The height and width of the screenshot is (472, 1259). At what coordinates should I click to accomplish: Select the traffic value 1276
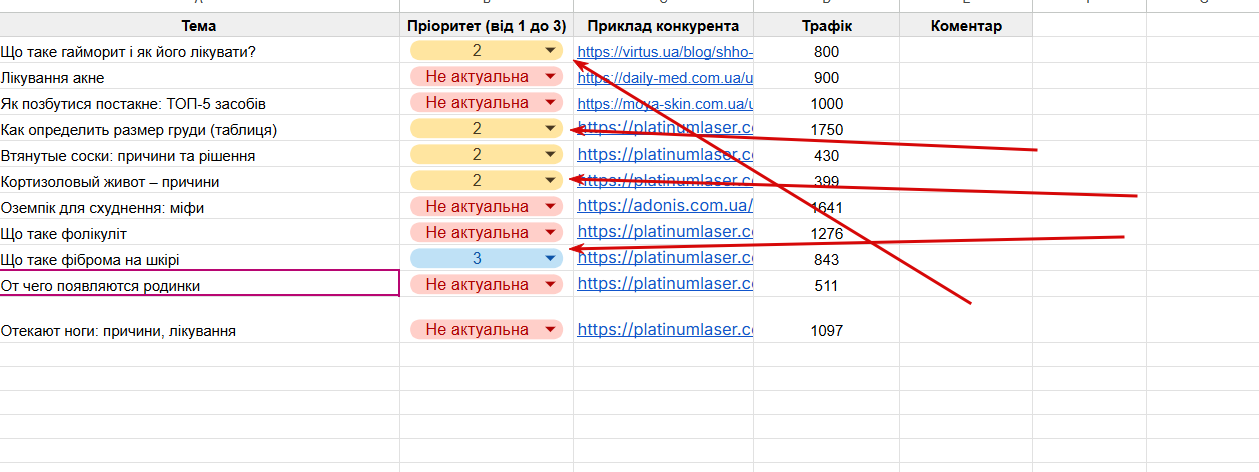(x=826, y=234)
